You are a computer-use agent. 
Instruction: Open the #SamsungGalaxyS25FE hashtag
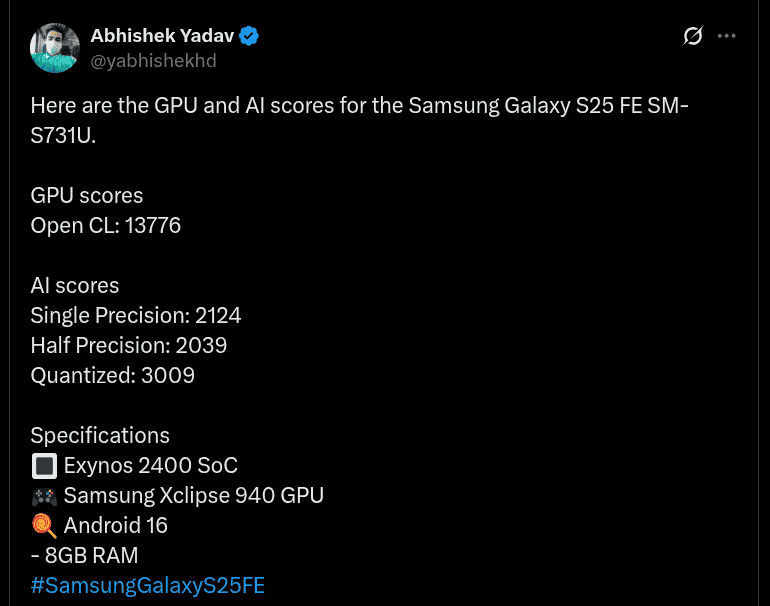point(148,585)
